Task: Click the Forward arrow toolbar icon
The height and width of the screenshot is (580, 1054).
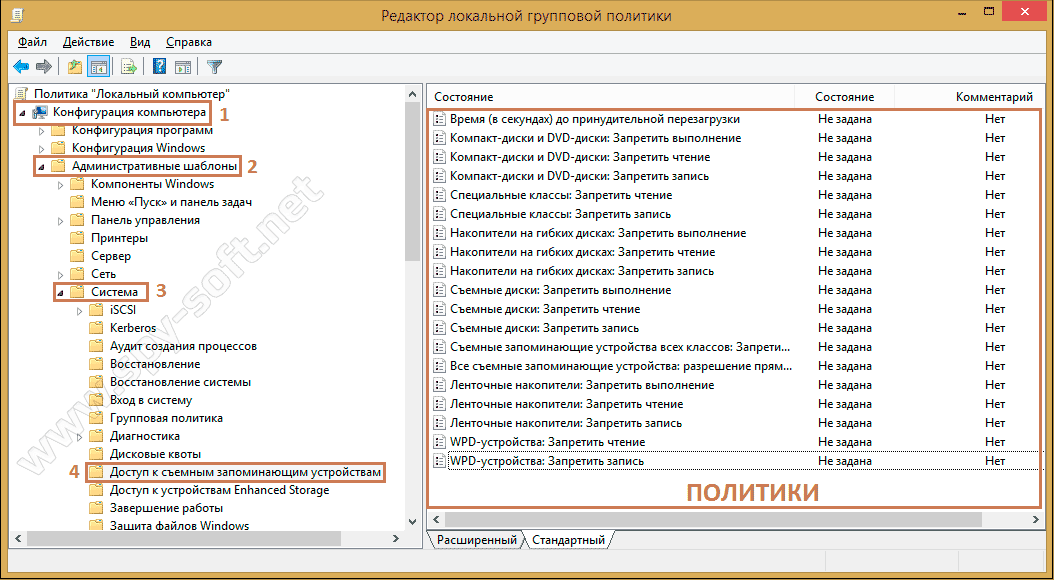Action: pyautogui.click(x=43, y=67)
